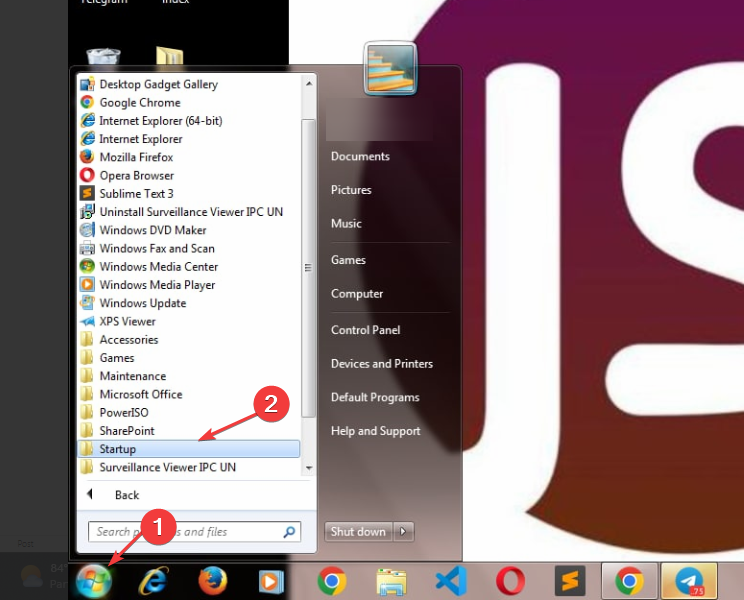The image size is (744, 600).
Task: Open Default Programs
Action: click(375, 397)
